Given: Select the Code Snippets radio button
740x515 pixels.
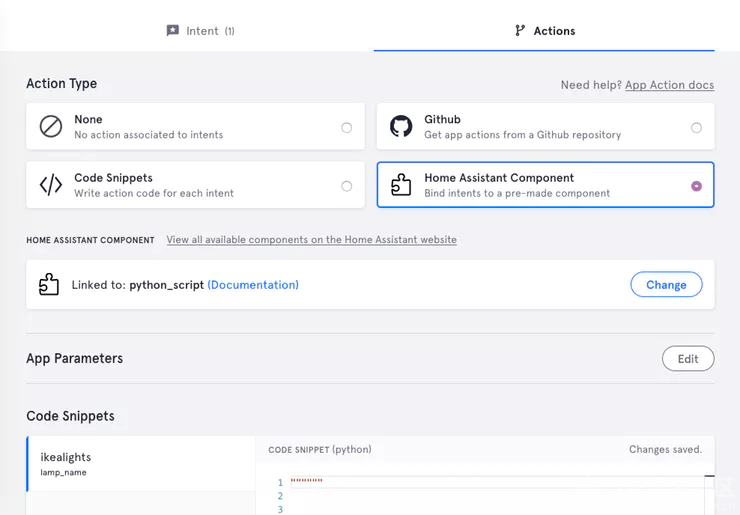Looking at the screenshot, I should click(x=346, y=186).
